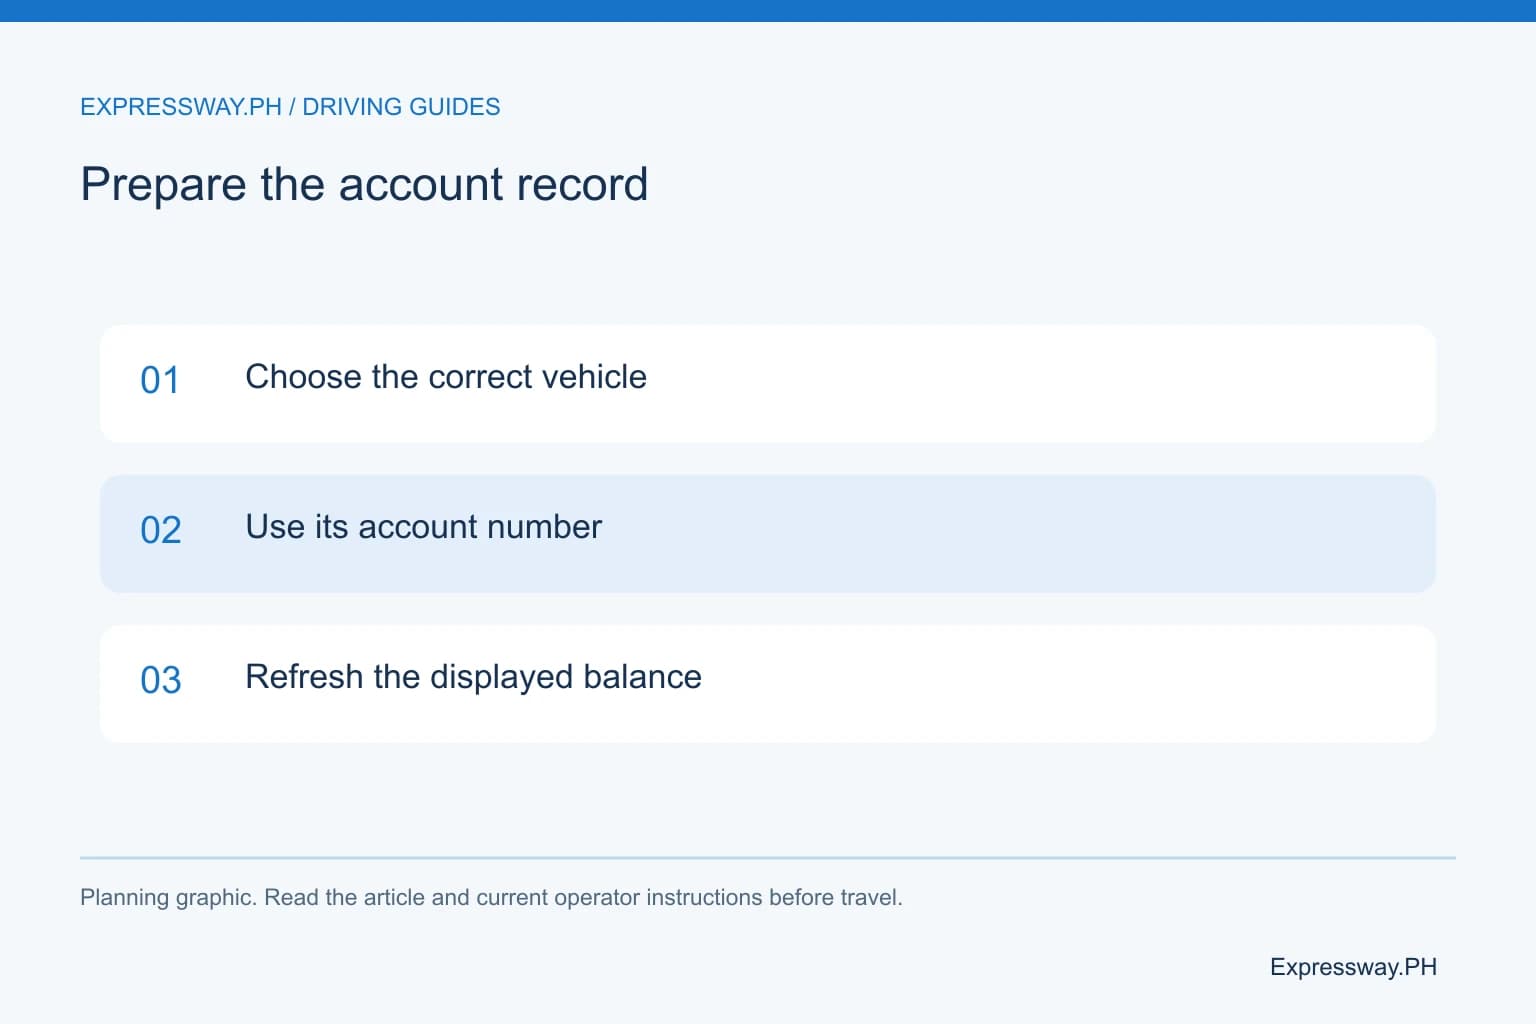Select the 'Refresh the displayed balance' step
Viewport: 1536px width, 1024px height.
pos(768,683)
